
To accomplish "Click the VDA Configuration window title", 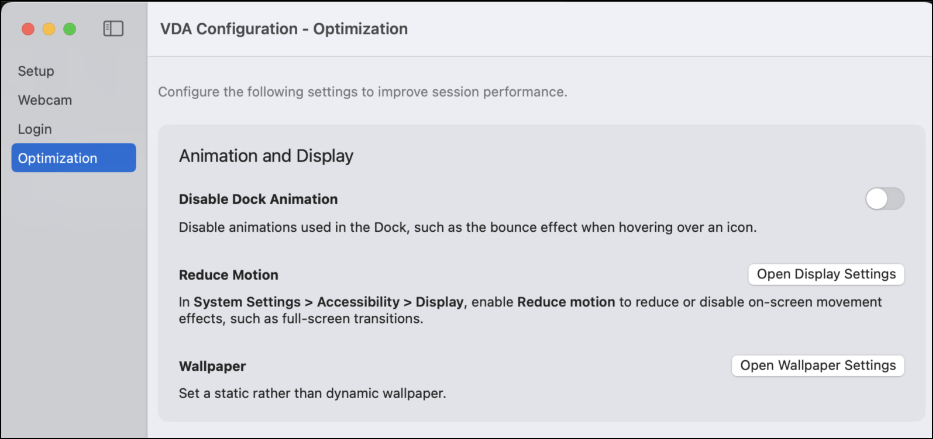I will pos(284,29).
